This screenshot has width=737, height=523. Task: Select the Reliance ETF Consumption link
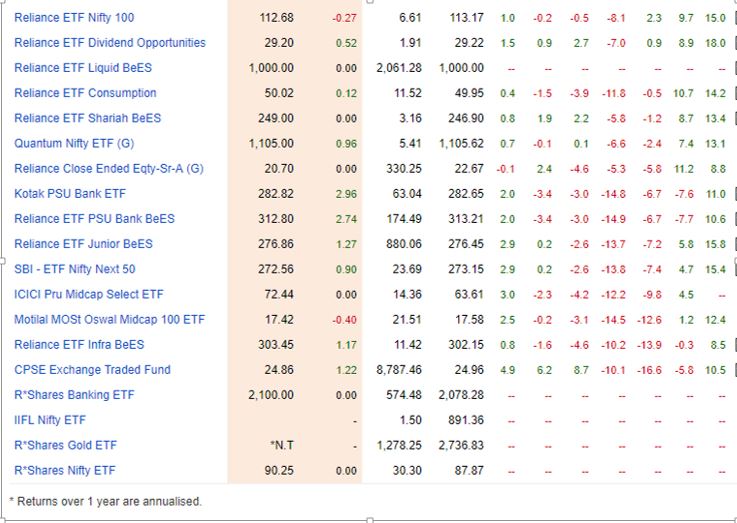85,93
